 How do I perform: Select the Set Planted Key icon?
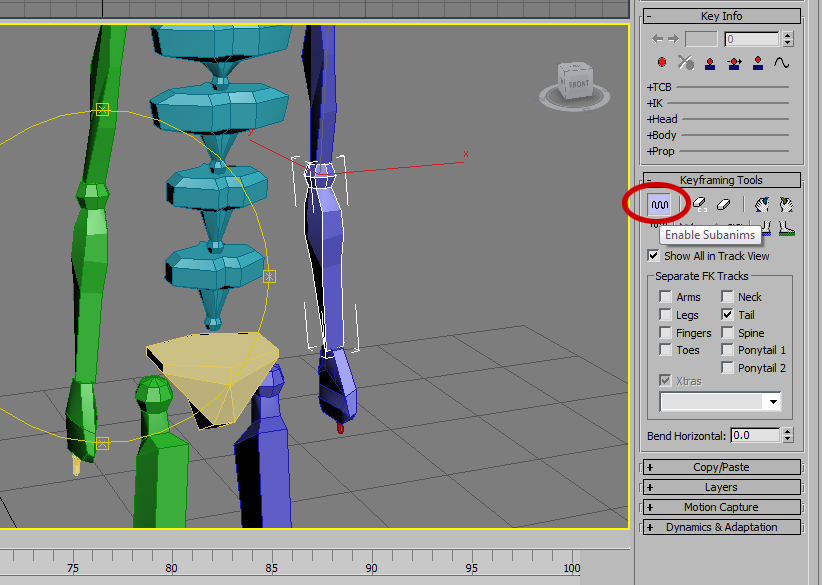(710, 61)
